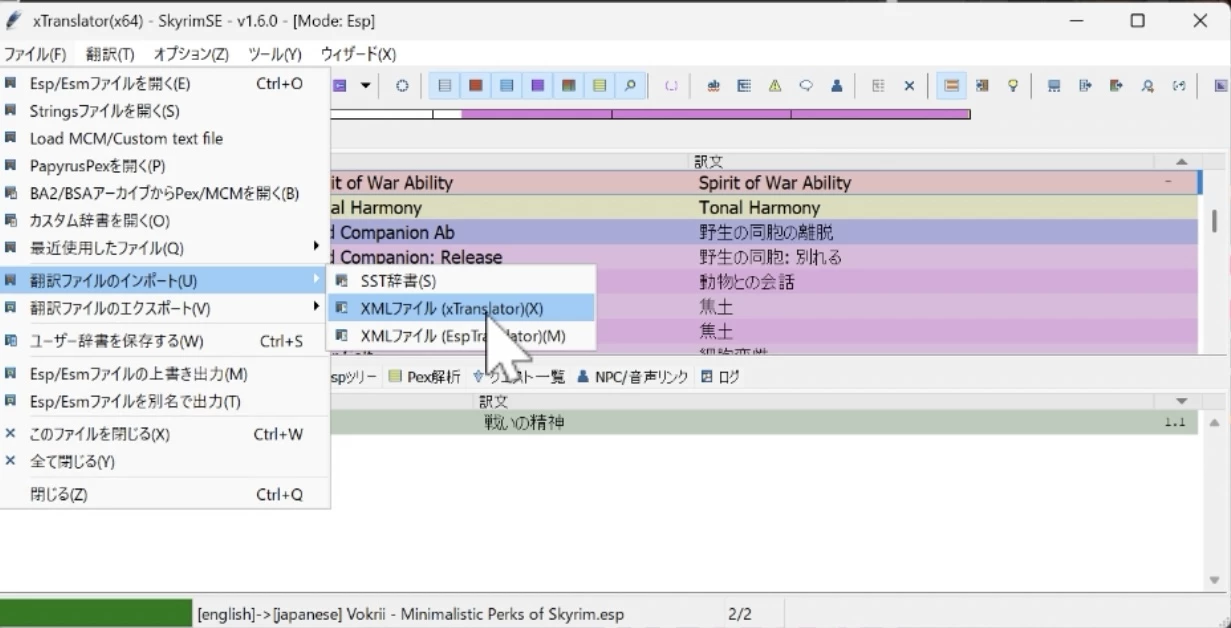Click the X icon in the toolbar
1231x628 pixels.
tap(909, 86)
